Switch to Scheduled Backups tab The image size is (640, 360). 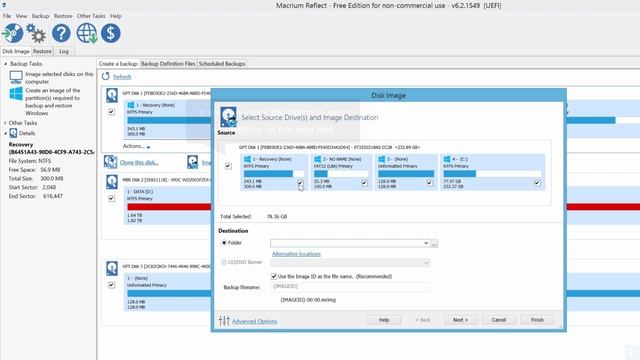[222, 64]
